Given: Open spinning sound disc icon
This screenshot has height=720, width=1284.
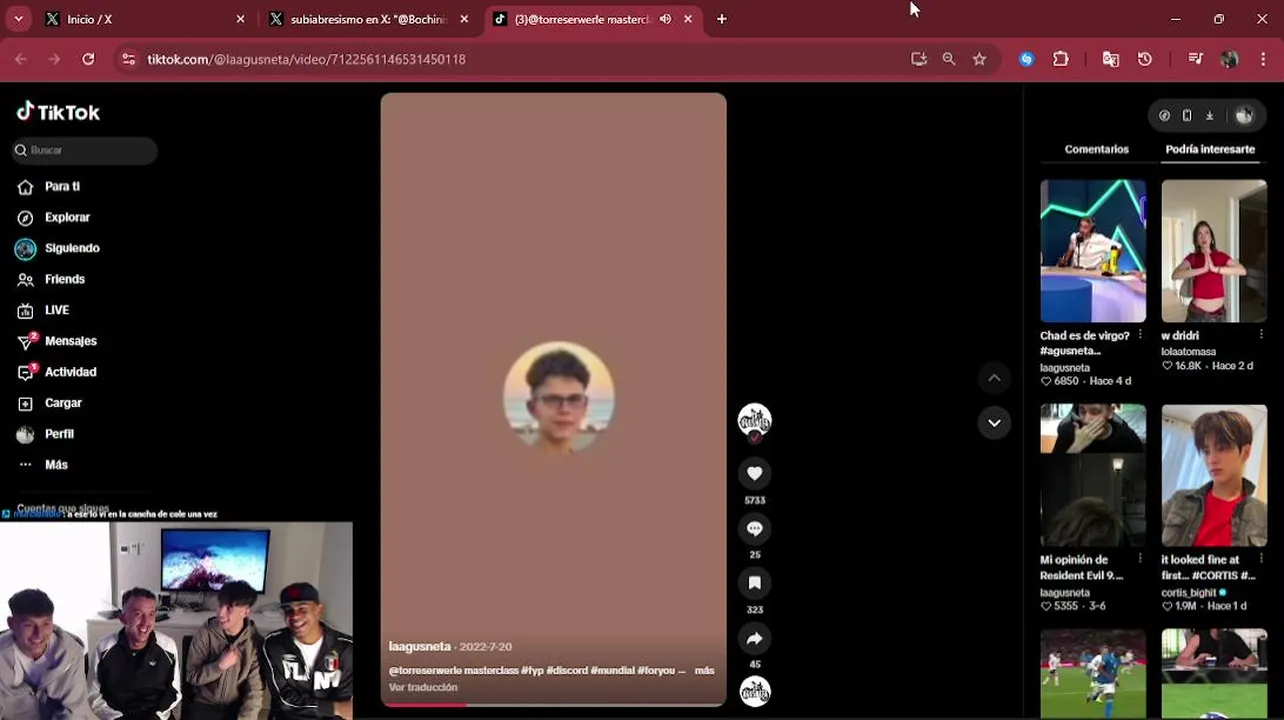Looking at the screenshot, I should (754, 691).
